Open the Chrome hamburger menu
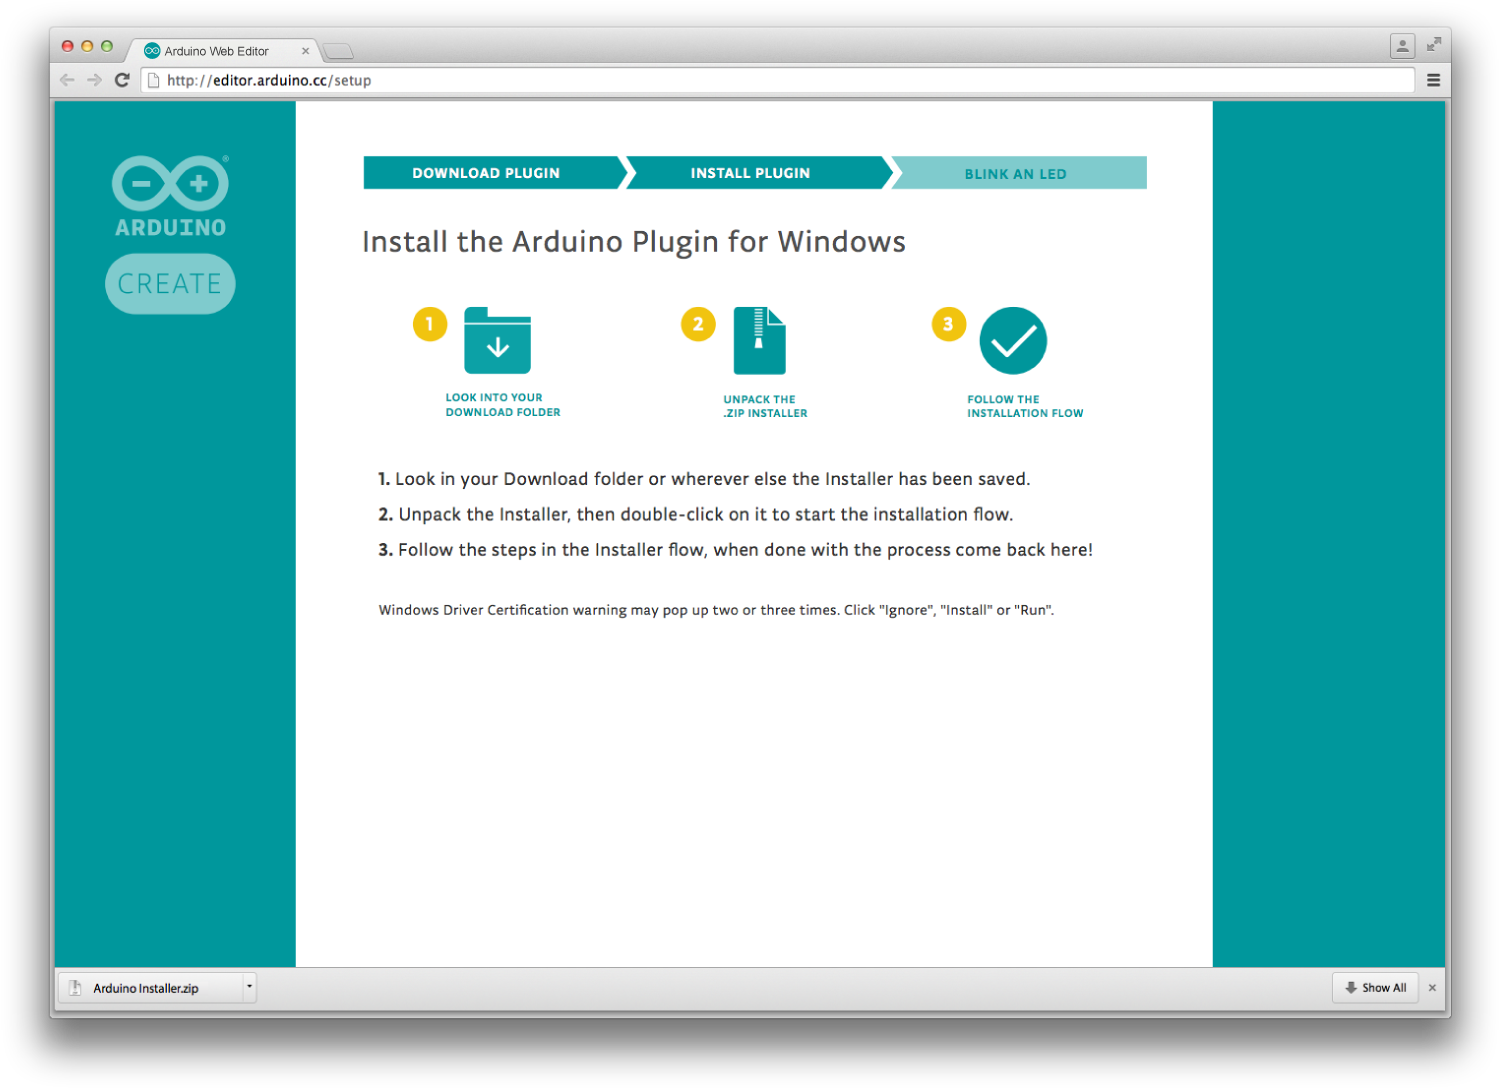1499x1088 pixels. pyautogui.click(x=1433, y=80)
